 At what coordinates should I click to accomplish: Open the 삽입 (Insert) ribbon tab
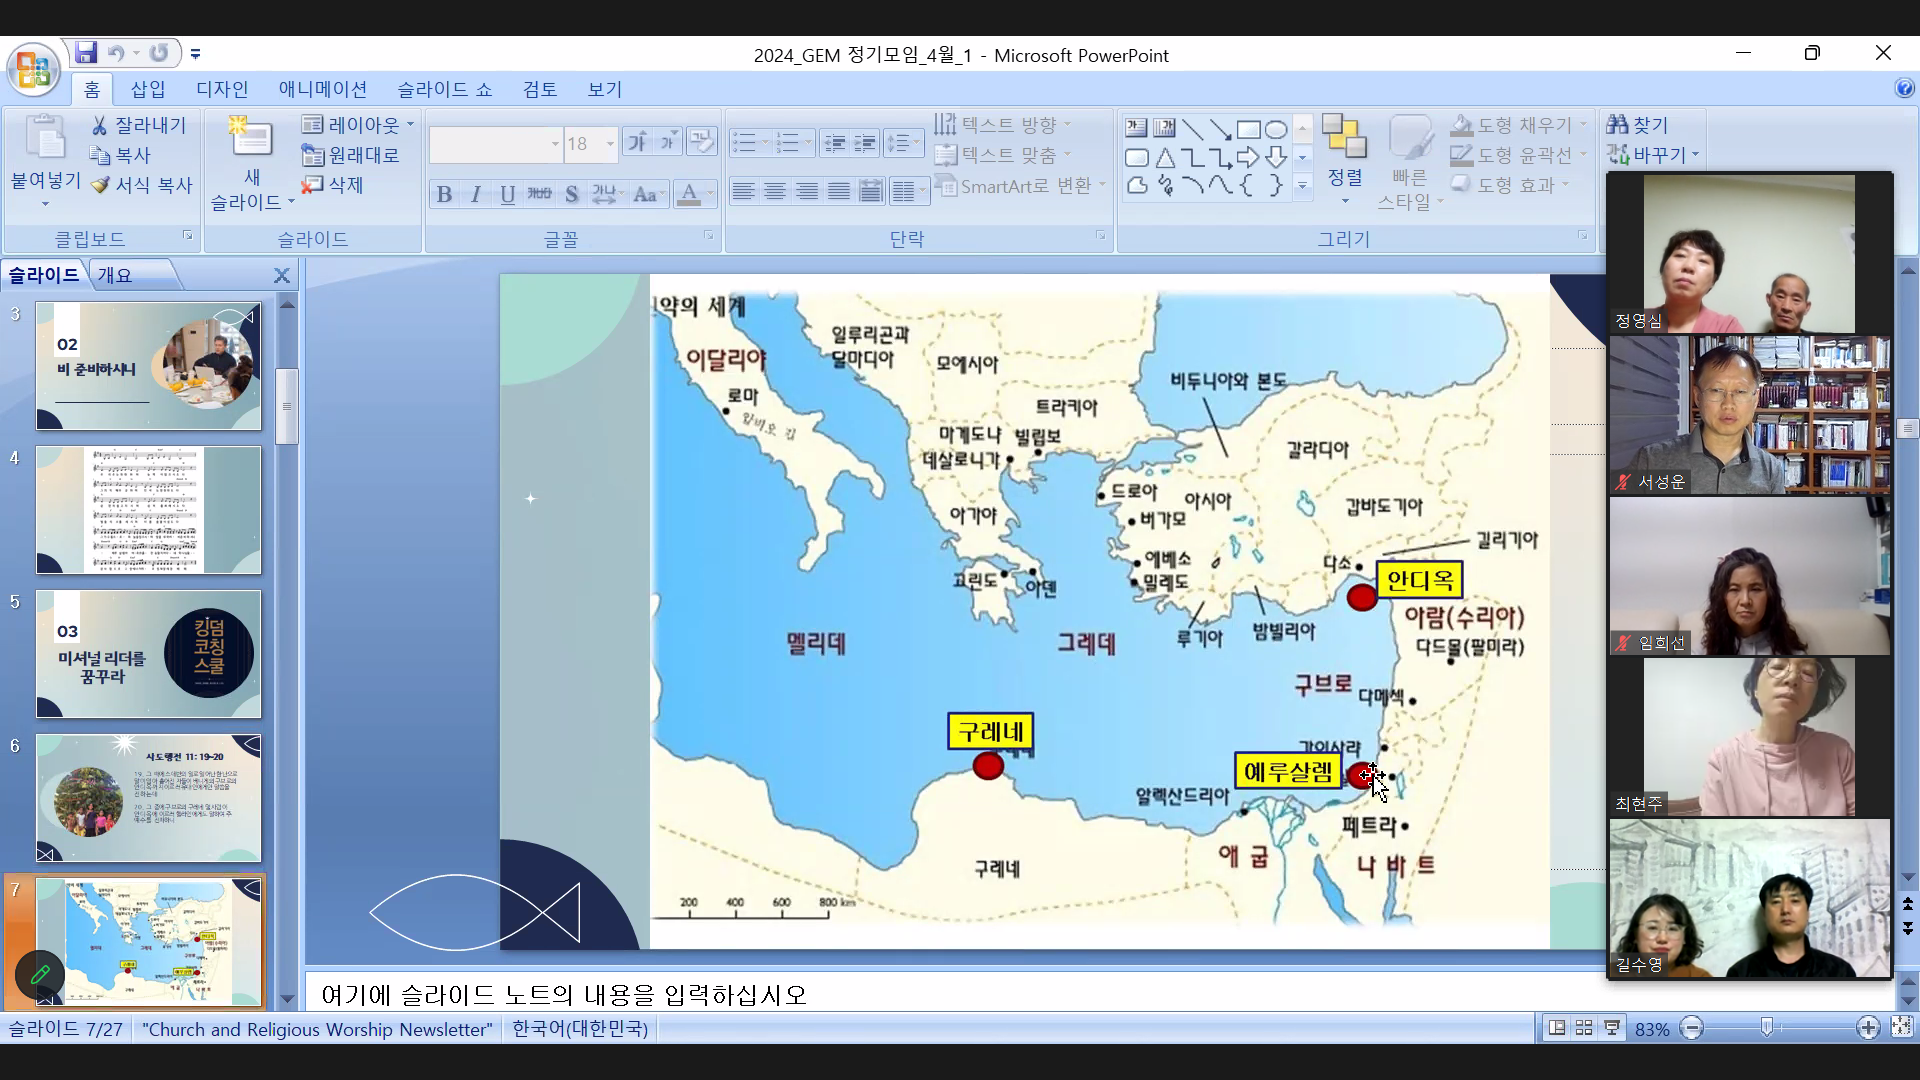coord(148,89)
